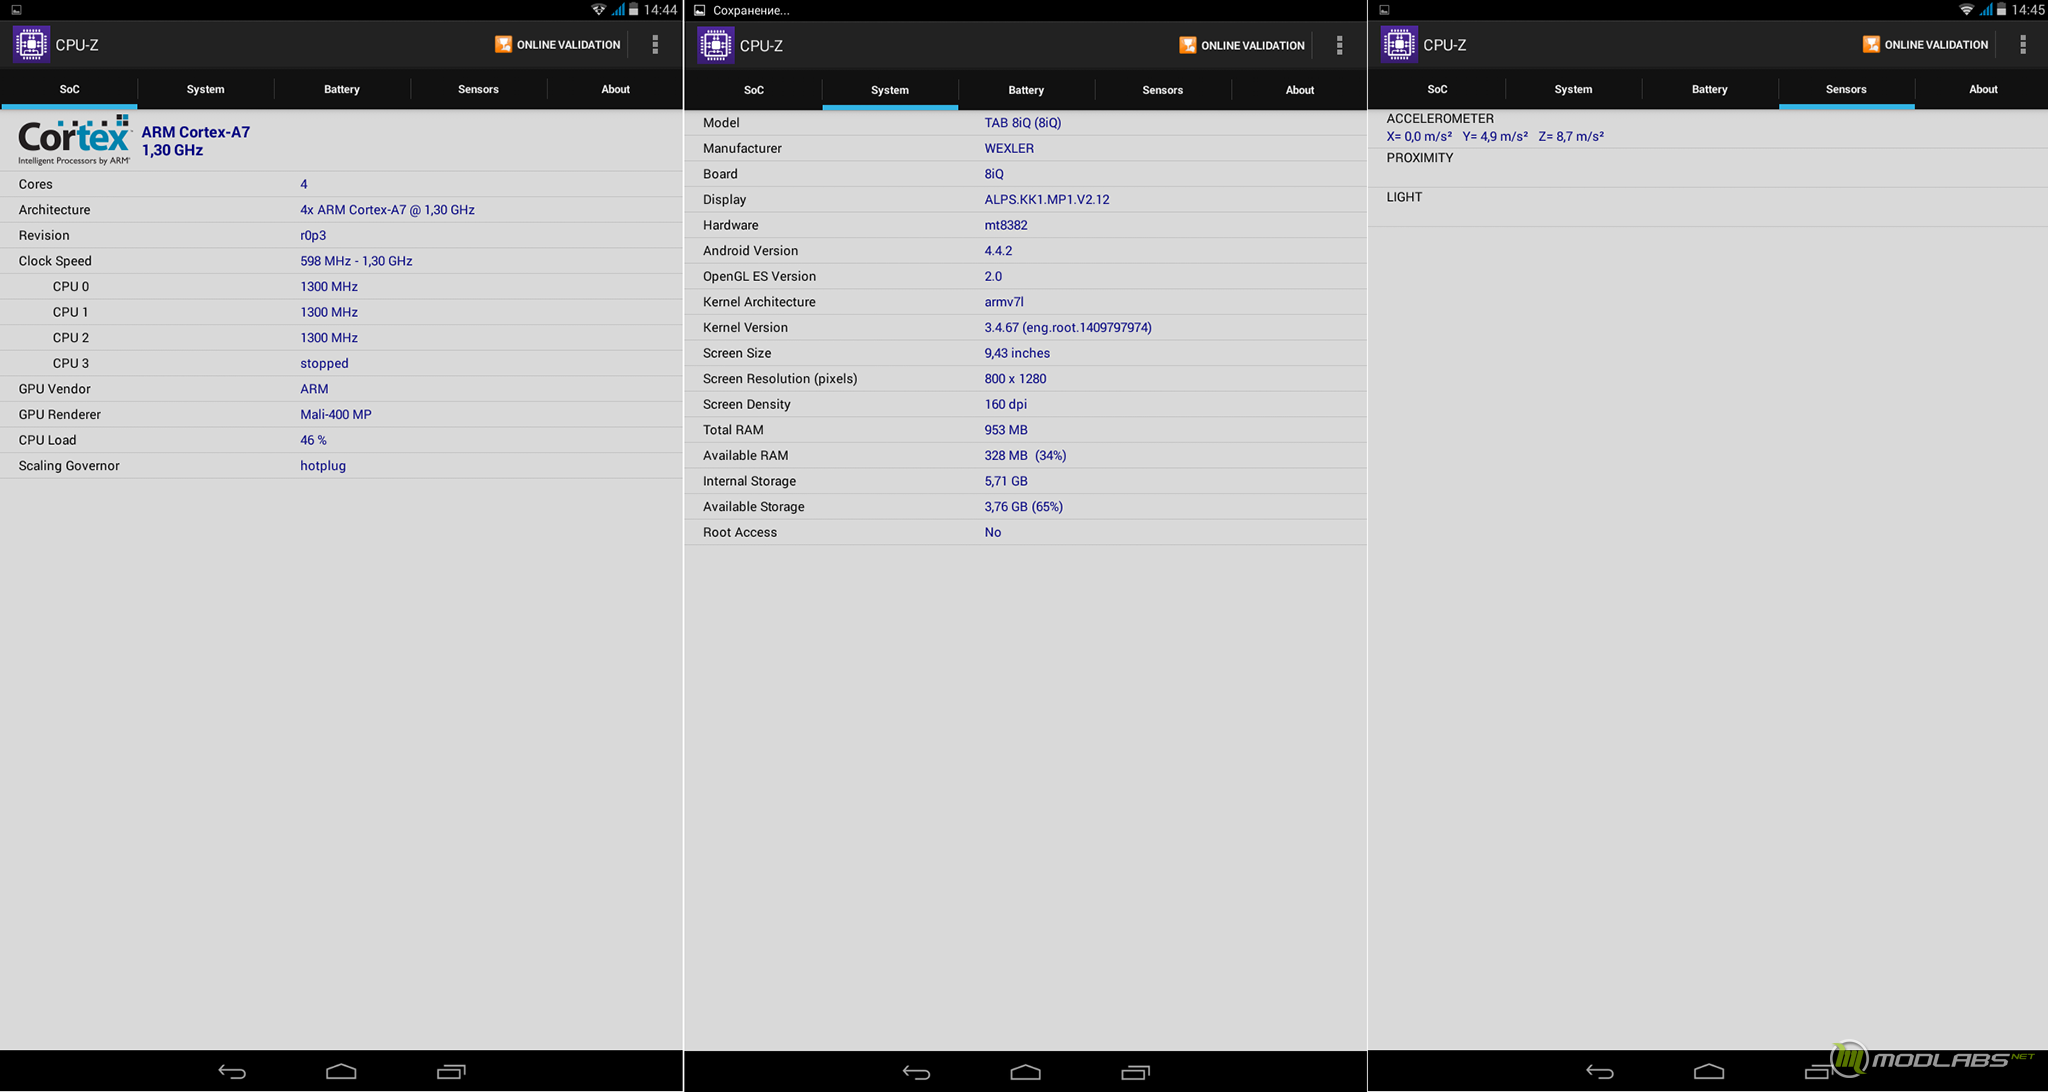Tap CPU-Z app icon in right screen
Screen dimensions: 2048x1092
(x=1399, y=45)
